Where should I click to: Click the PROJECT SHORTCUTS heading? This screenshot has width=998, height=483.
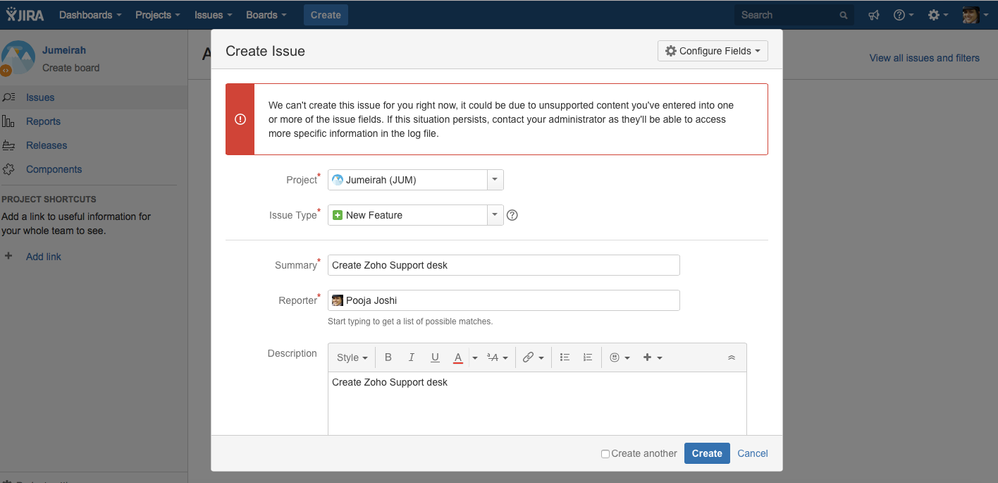pyautogui.click(x=49, y=199)
